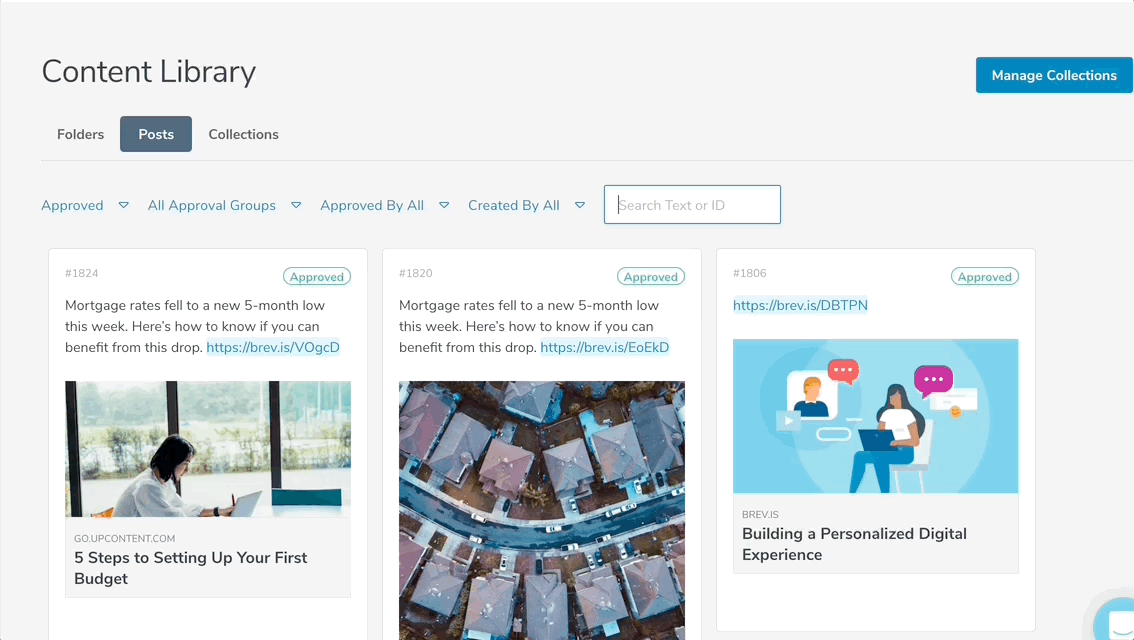The image size is (1134, 640).
Task: Click the BREV.IS source label
Action: (x=760, y=514)
